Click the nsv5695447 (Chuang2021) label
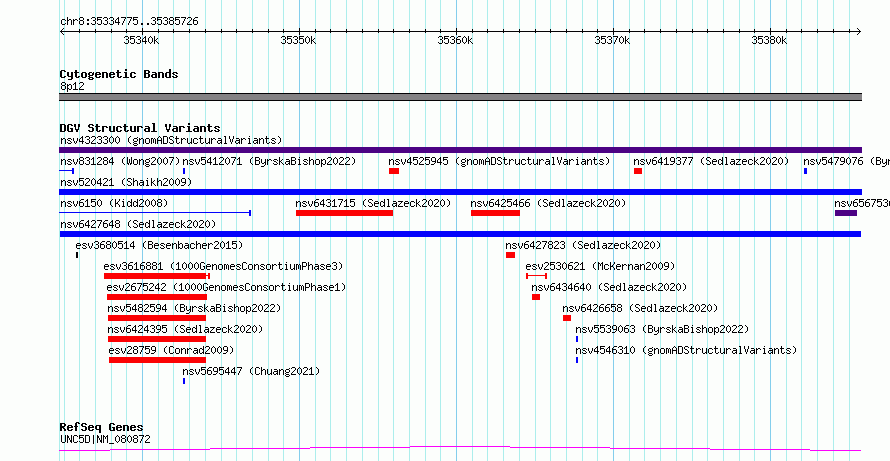Viewport: 890px width, 461px height. tap(251, 371)
